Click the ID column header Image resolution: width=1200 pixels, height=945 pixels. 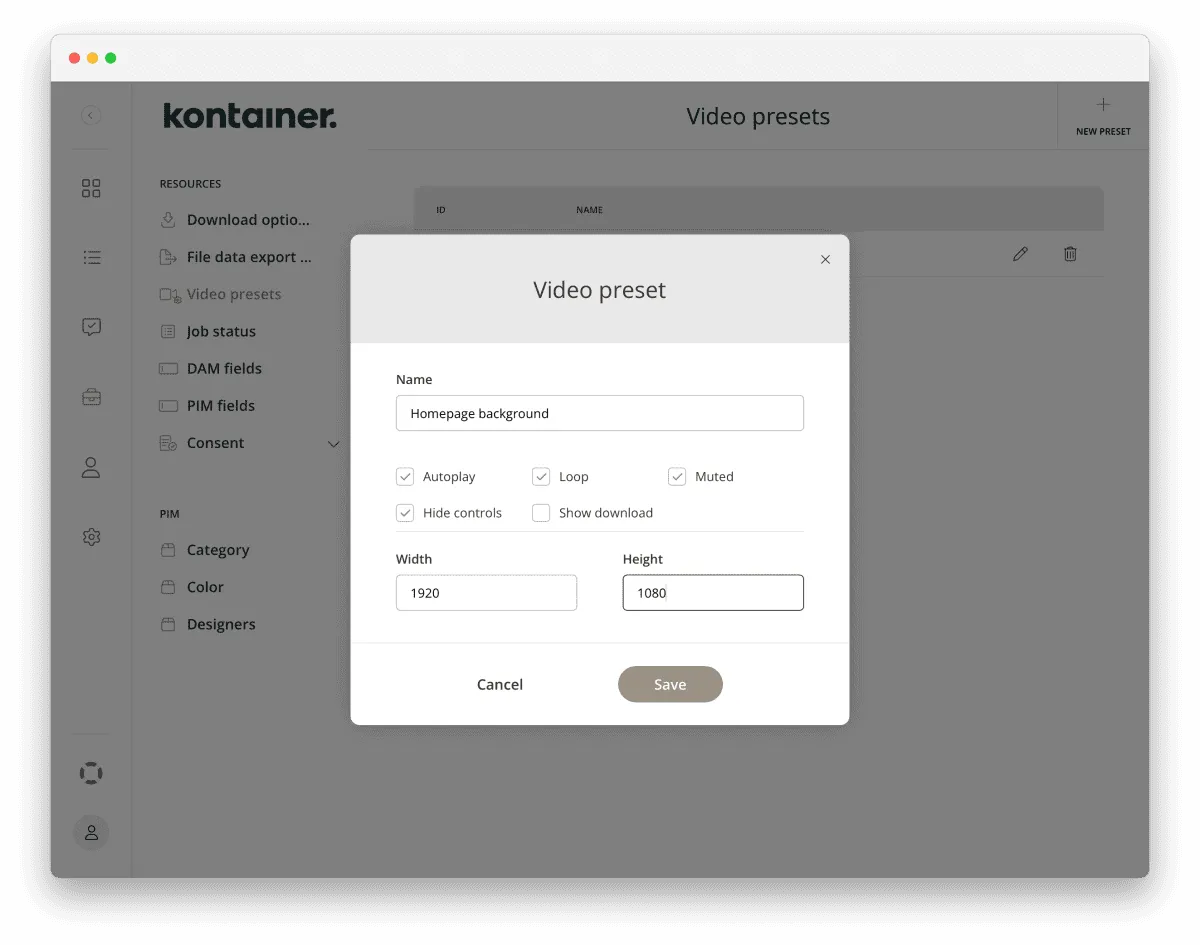click(441, 210)
